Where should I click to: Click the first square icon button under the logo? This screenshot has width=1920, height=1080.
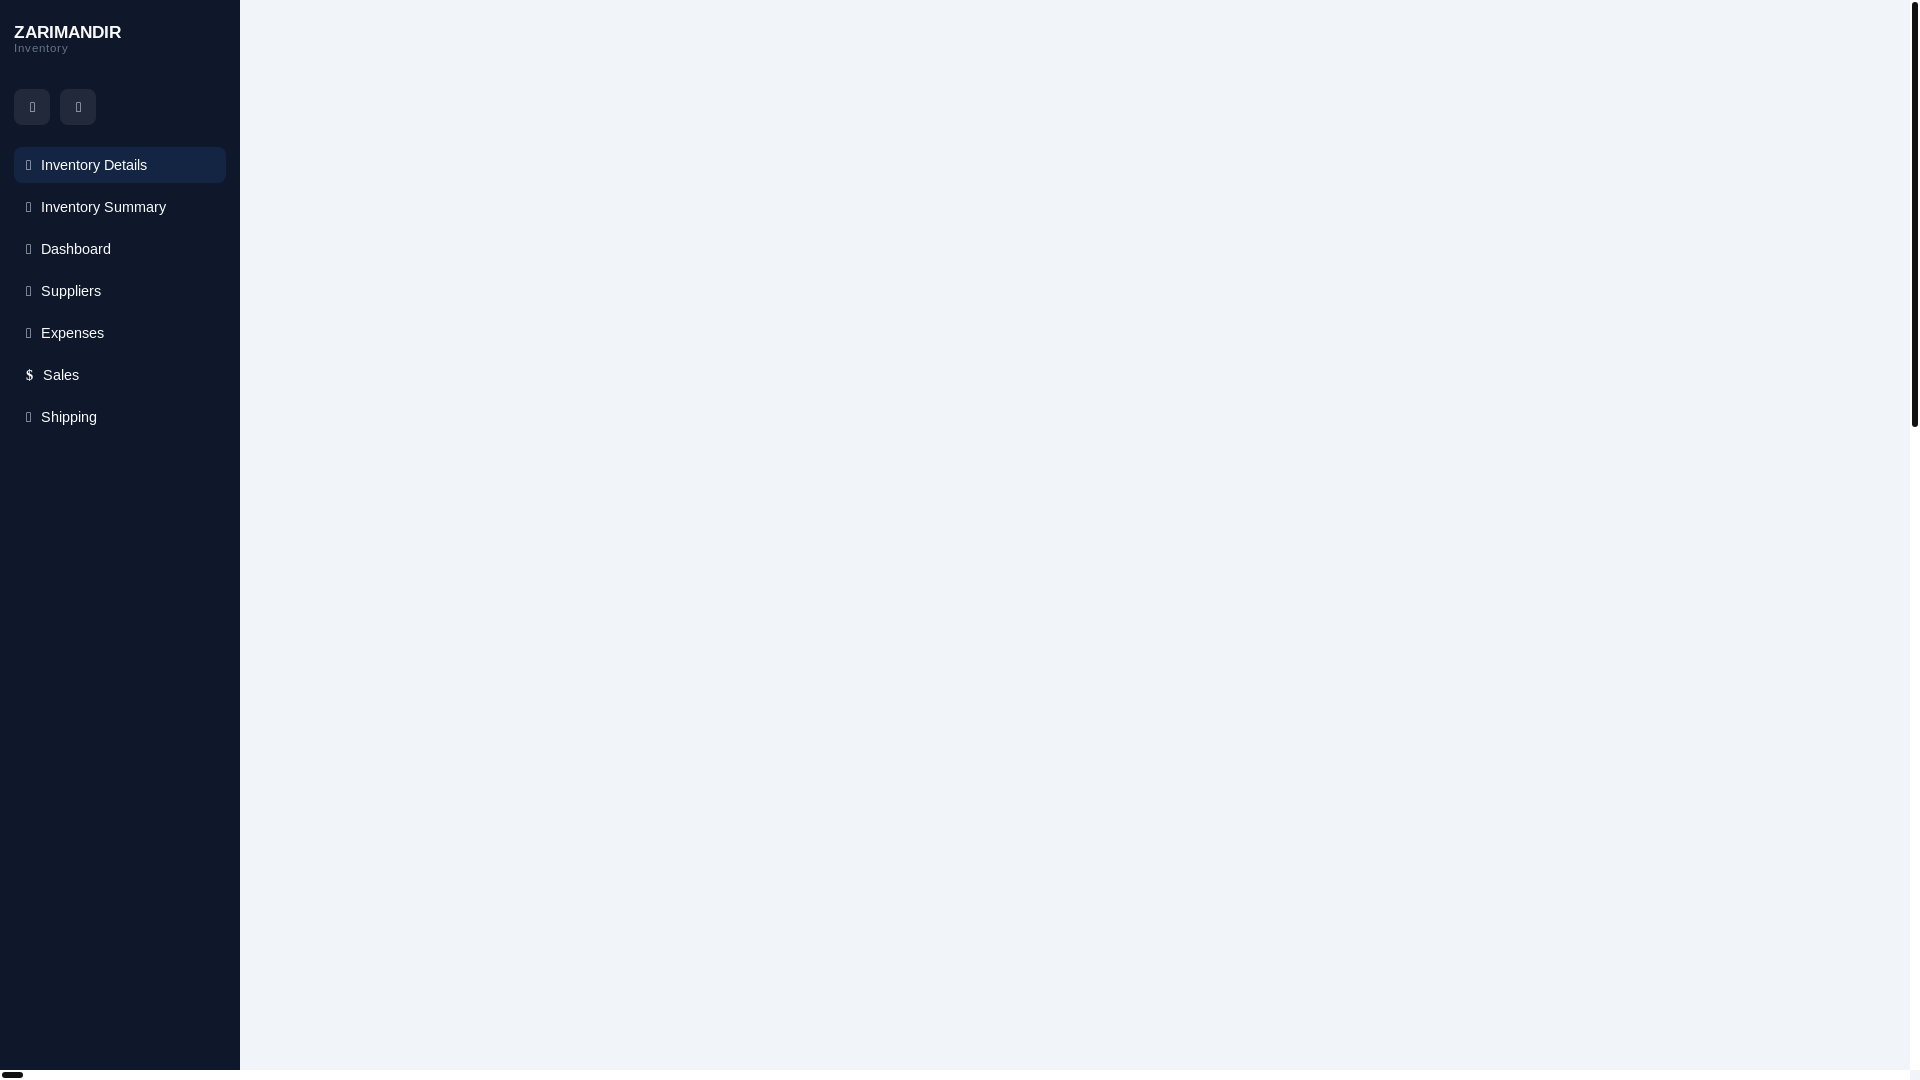point(32,107)
